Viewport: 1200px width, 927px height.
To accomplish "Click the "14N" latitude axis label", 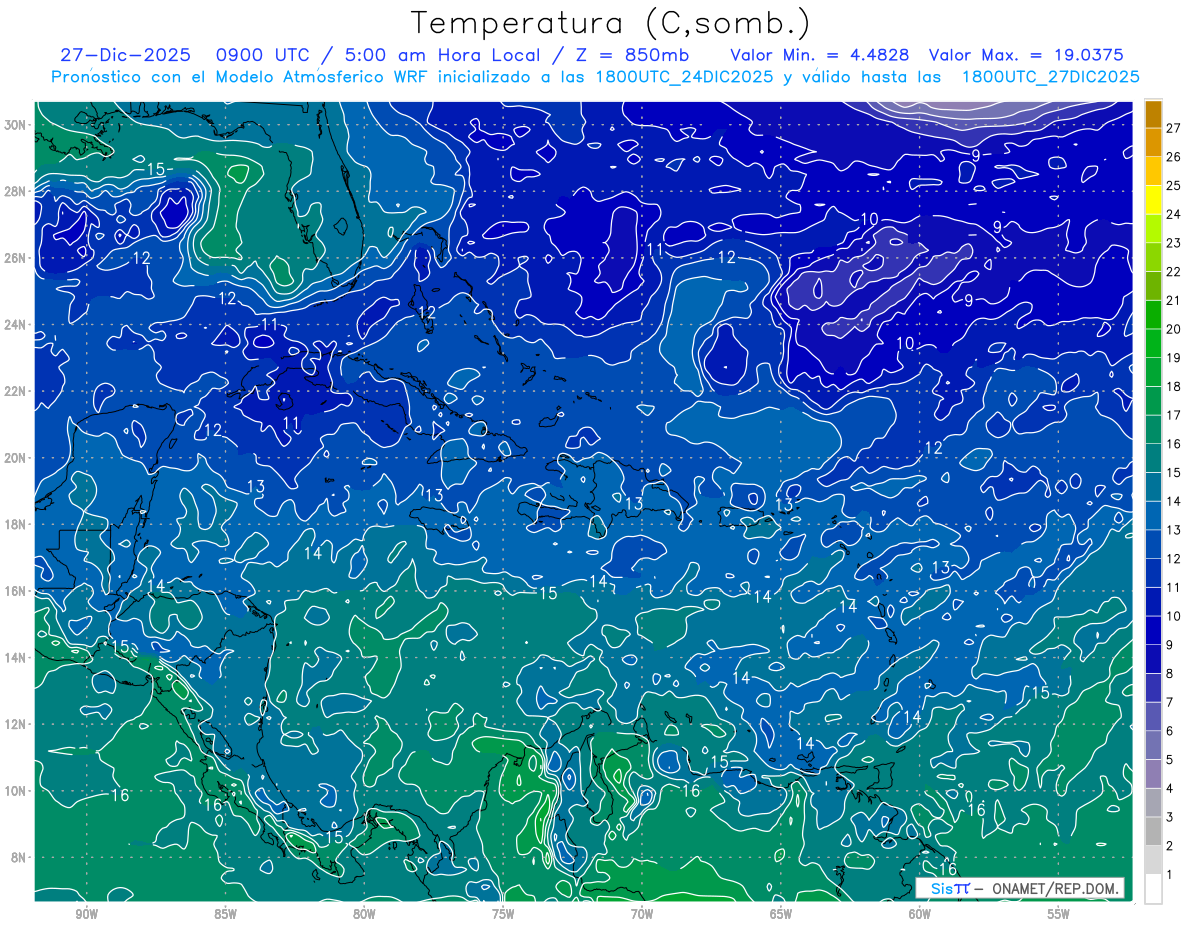I will click(17, 658).
